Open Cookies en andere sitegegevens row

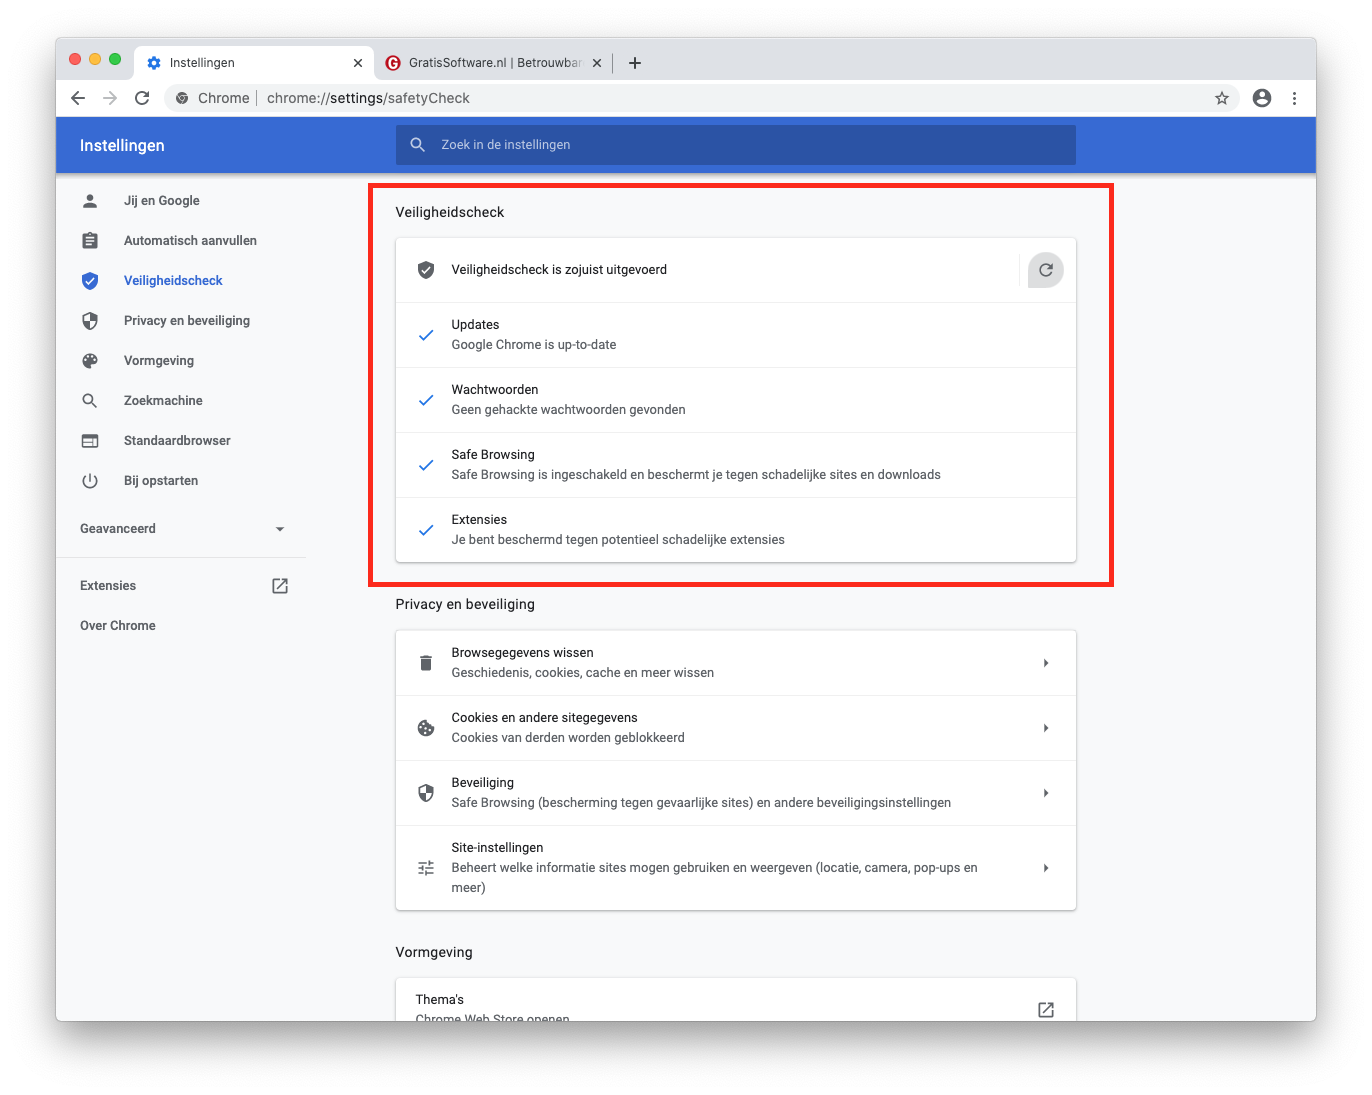(x=735, y=728)
